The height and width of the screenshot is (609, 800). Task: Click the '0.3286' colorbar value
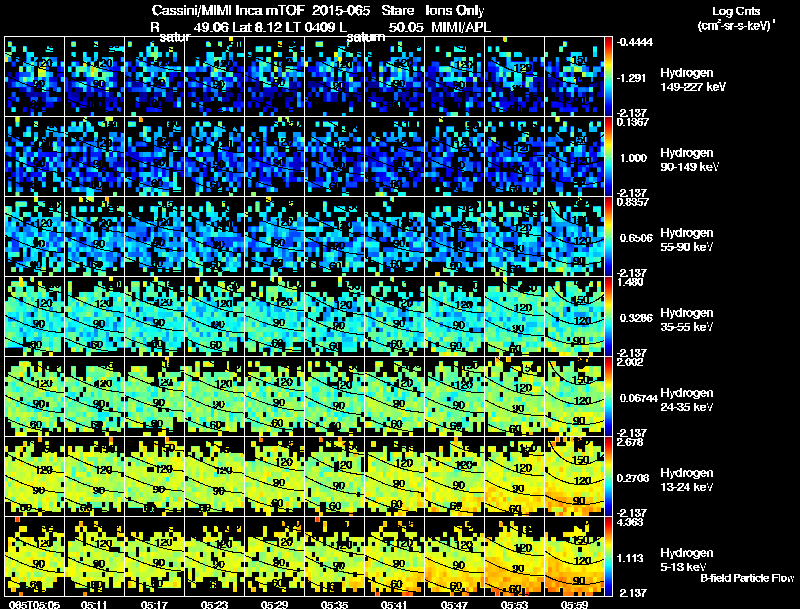pos(636,318)
